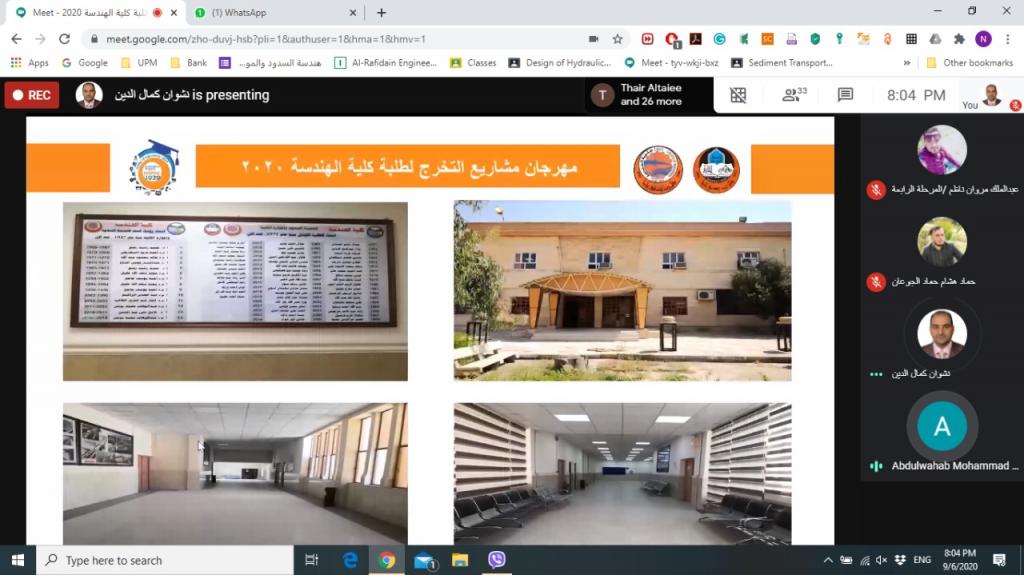1024x575 pixels.
Task: Reload the Google Meet page
Action: click(x=64, y=39)
